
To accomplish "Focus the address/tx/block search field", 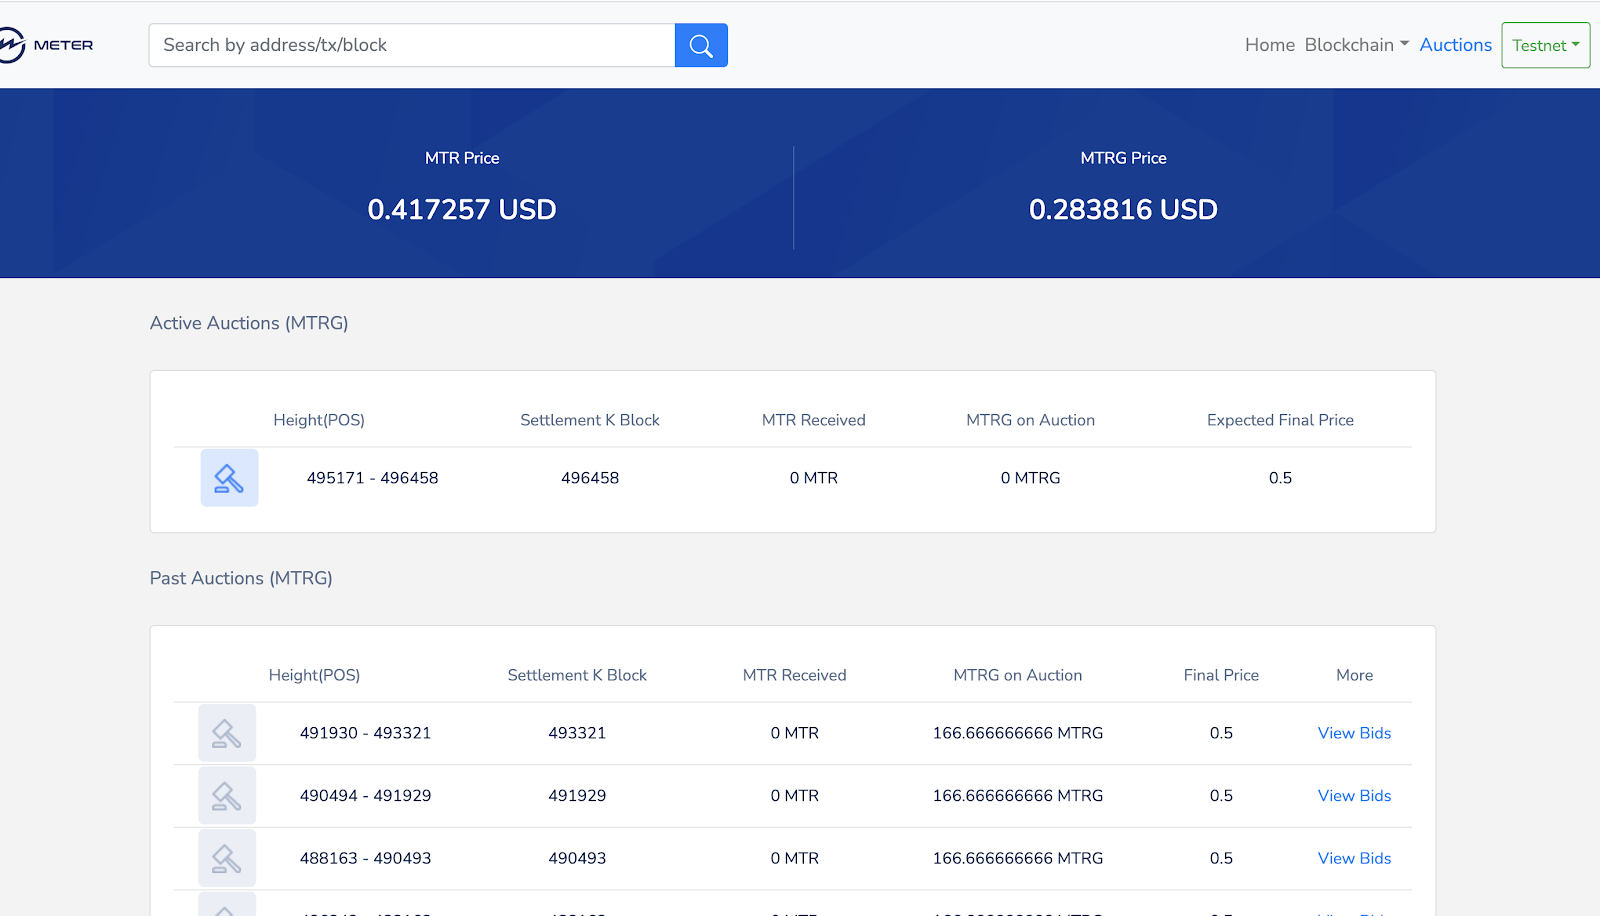I will [x=412, y=45].
